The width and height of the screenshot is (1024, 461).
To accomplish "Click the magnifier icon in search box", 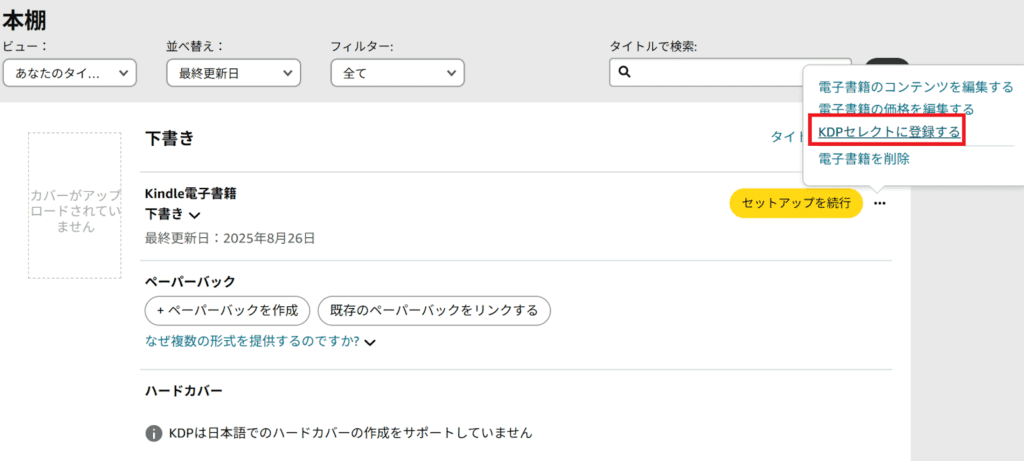I will click(624, 72).
